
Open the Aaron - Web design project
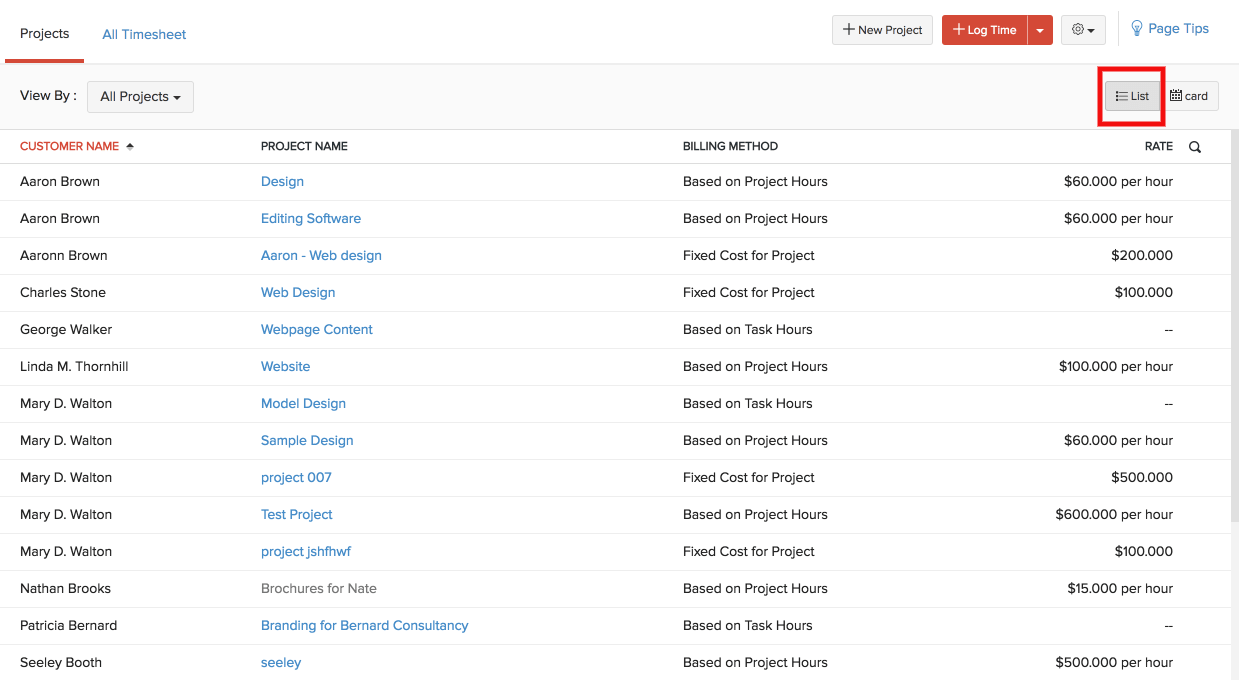click(x=321, y=255)
